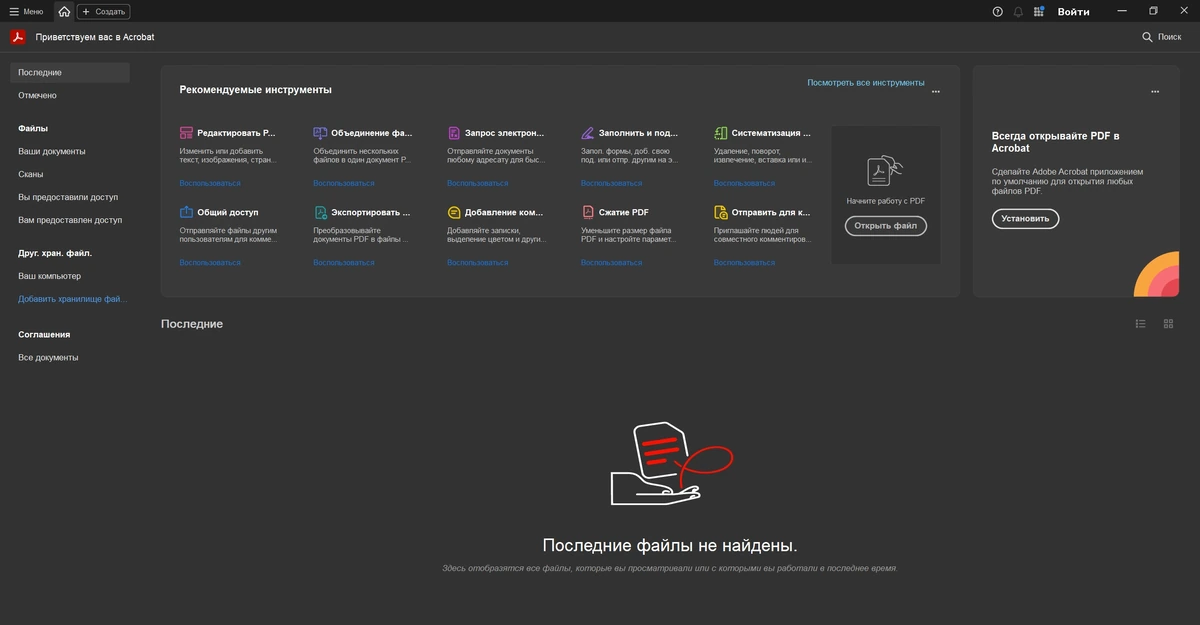
Task: Click the Установить button
Action: click(x=1025, y=218)
